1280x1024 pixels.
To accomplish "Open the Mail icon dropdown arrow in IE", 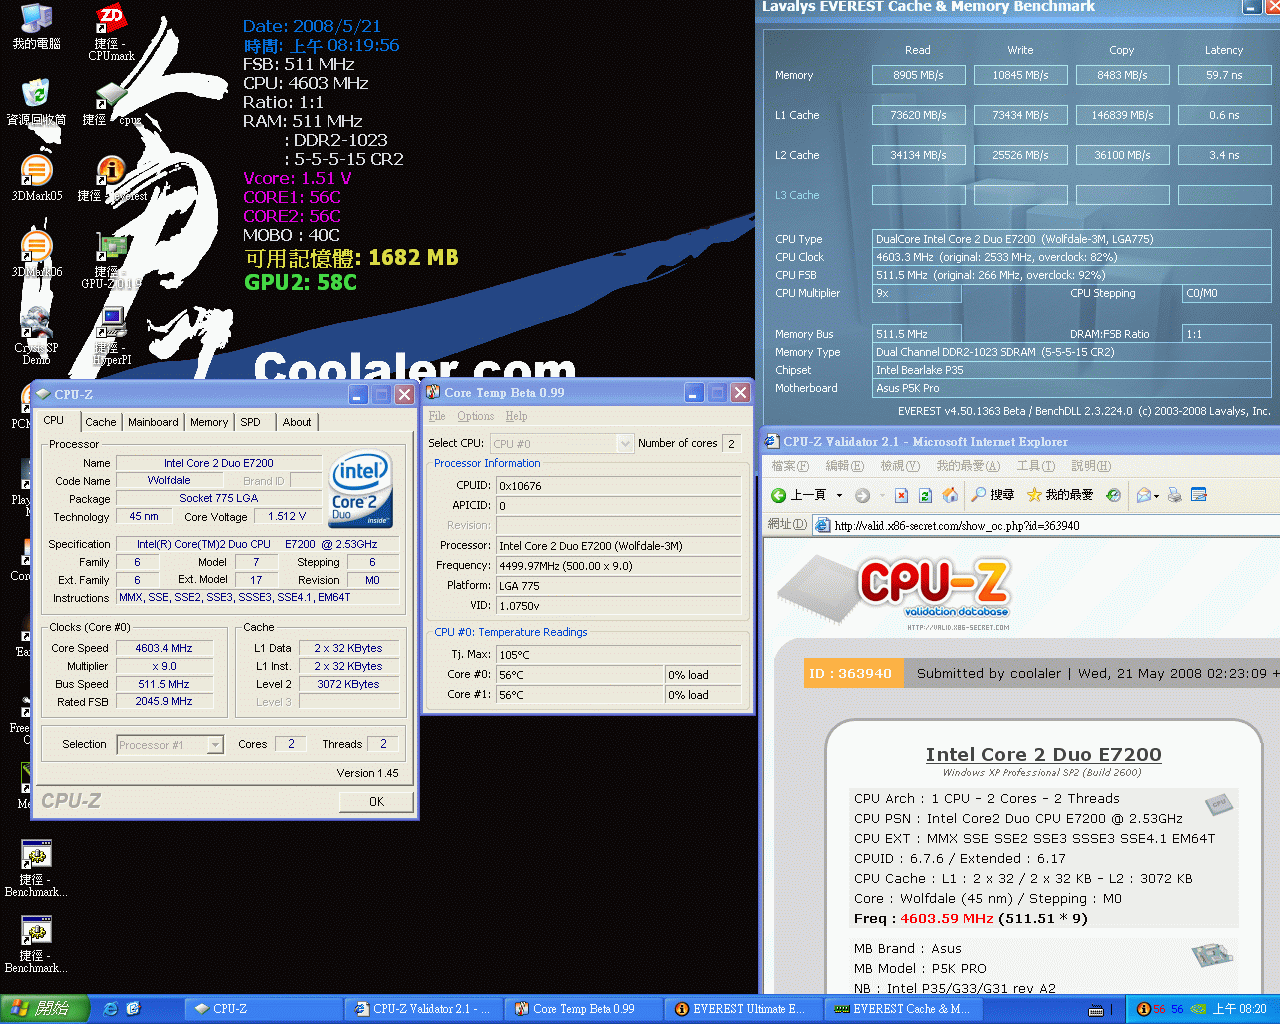I will [1156, 495].
